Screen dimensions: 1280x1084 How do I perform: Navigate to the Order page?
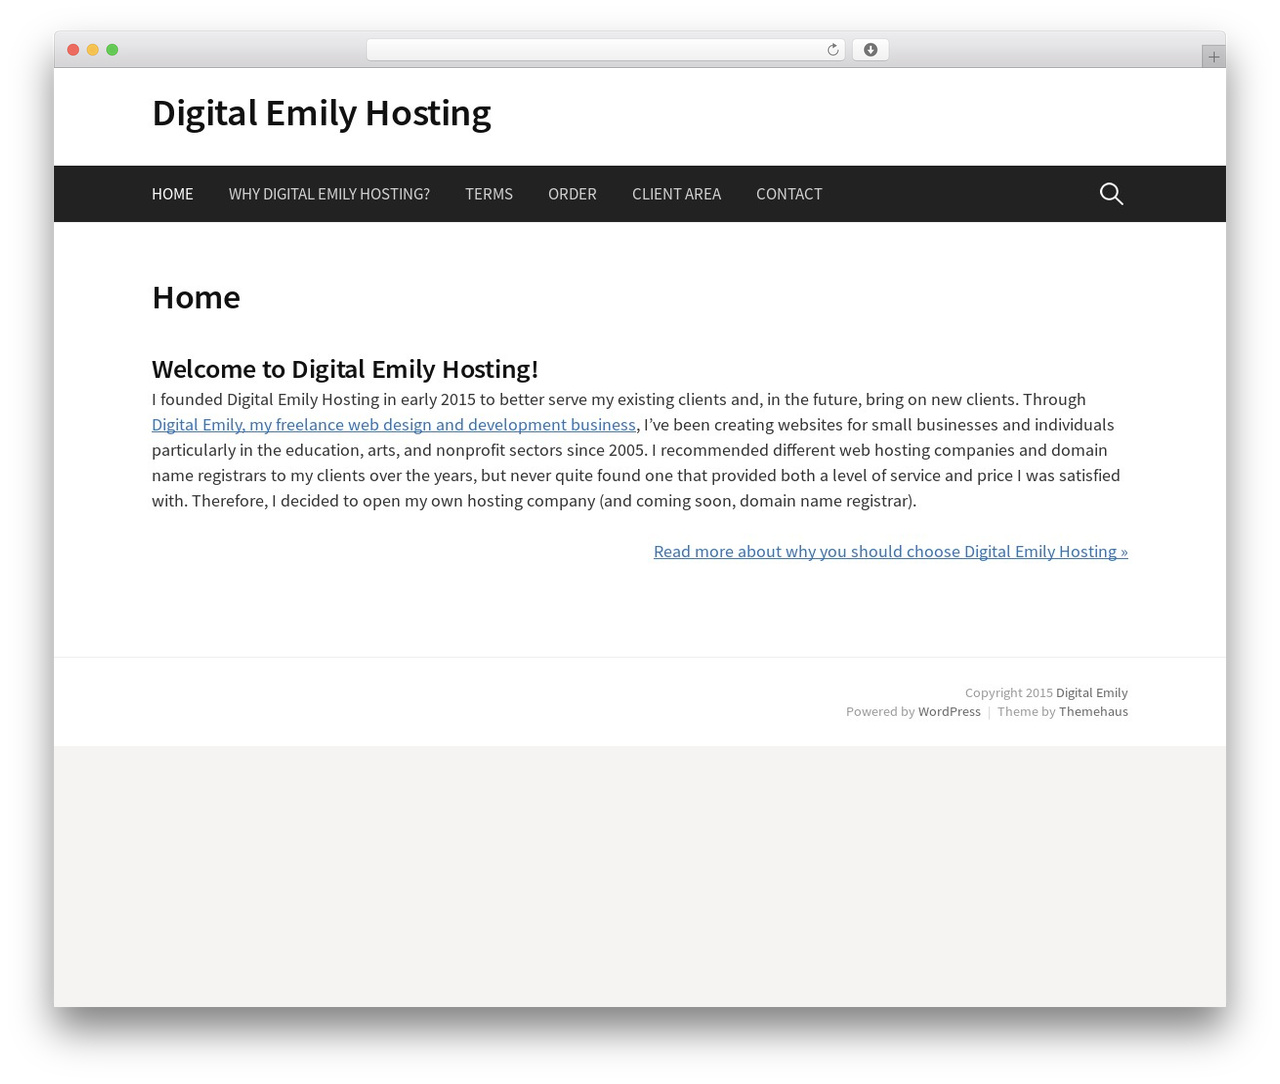(572, 194)
